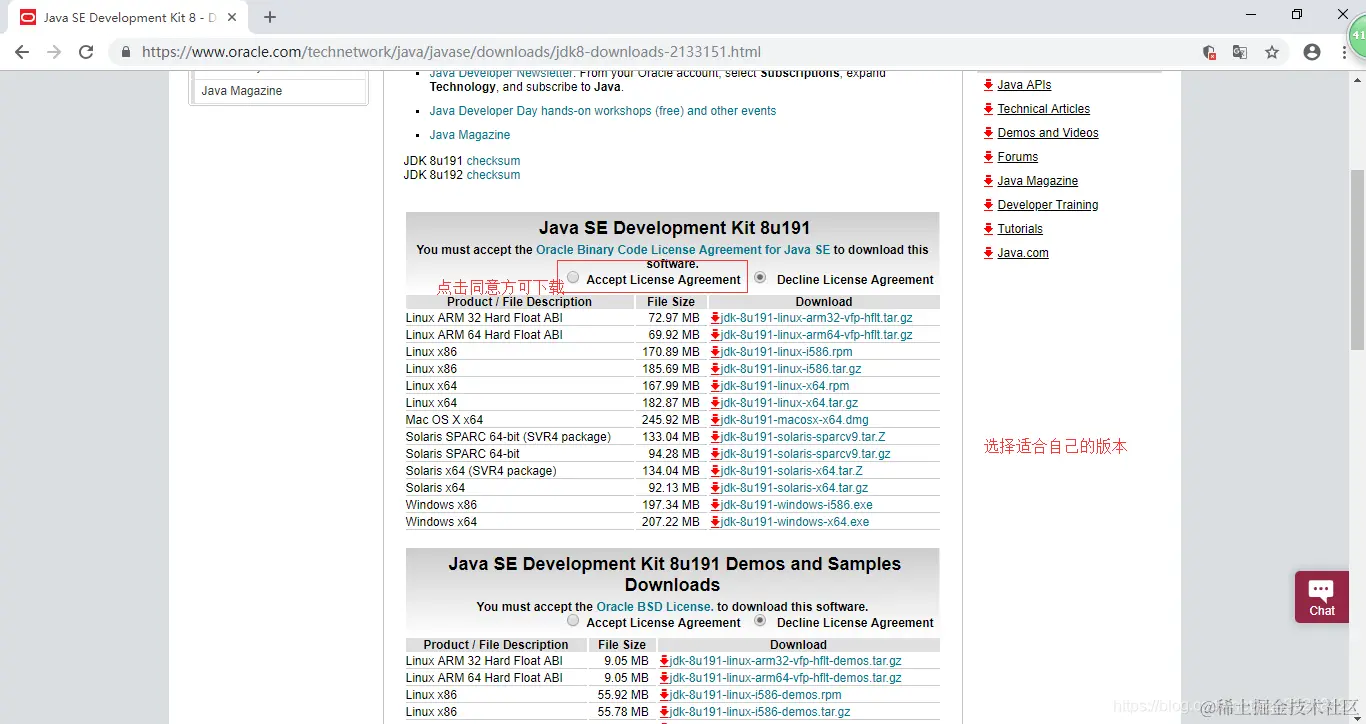Click the download icon beside jdk-8u191-linux-x64.rpm
Screen dimensions: 1366x724
pyautogui.click(x=716, y=386)
